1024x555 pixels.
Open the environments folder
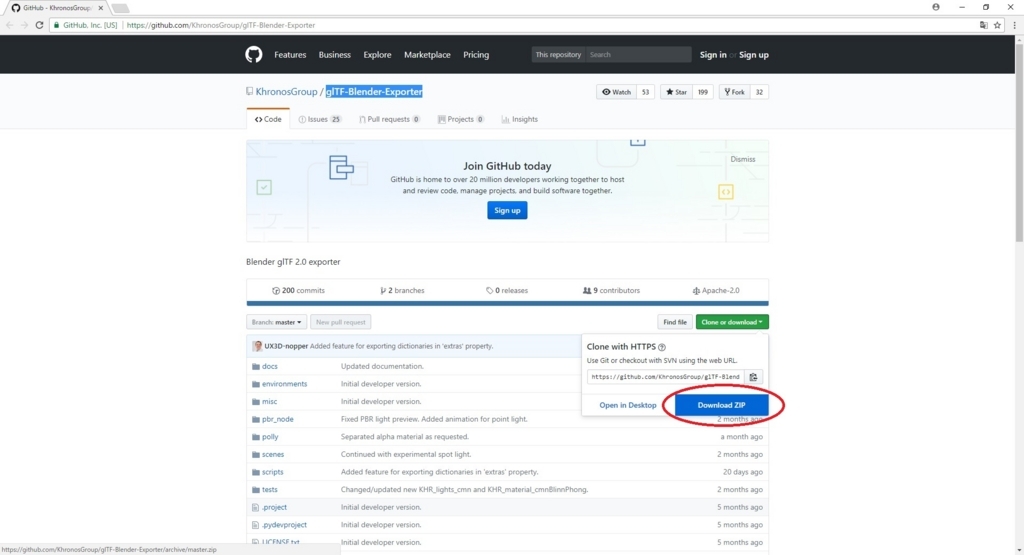[284, 384]
